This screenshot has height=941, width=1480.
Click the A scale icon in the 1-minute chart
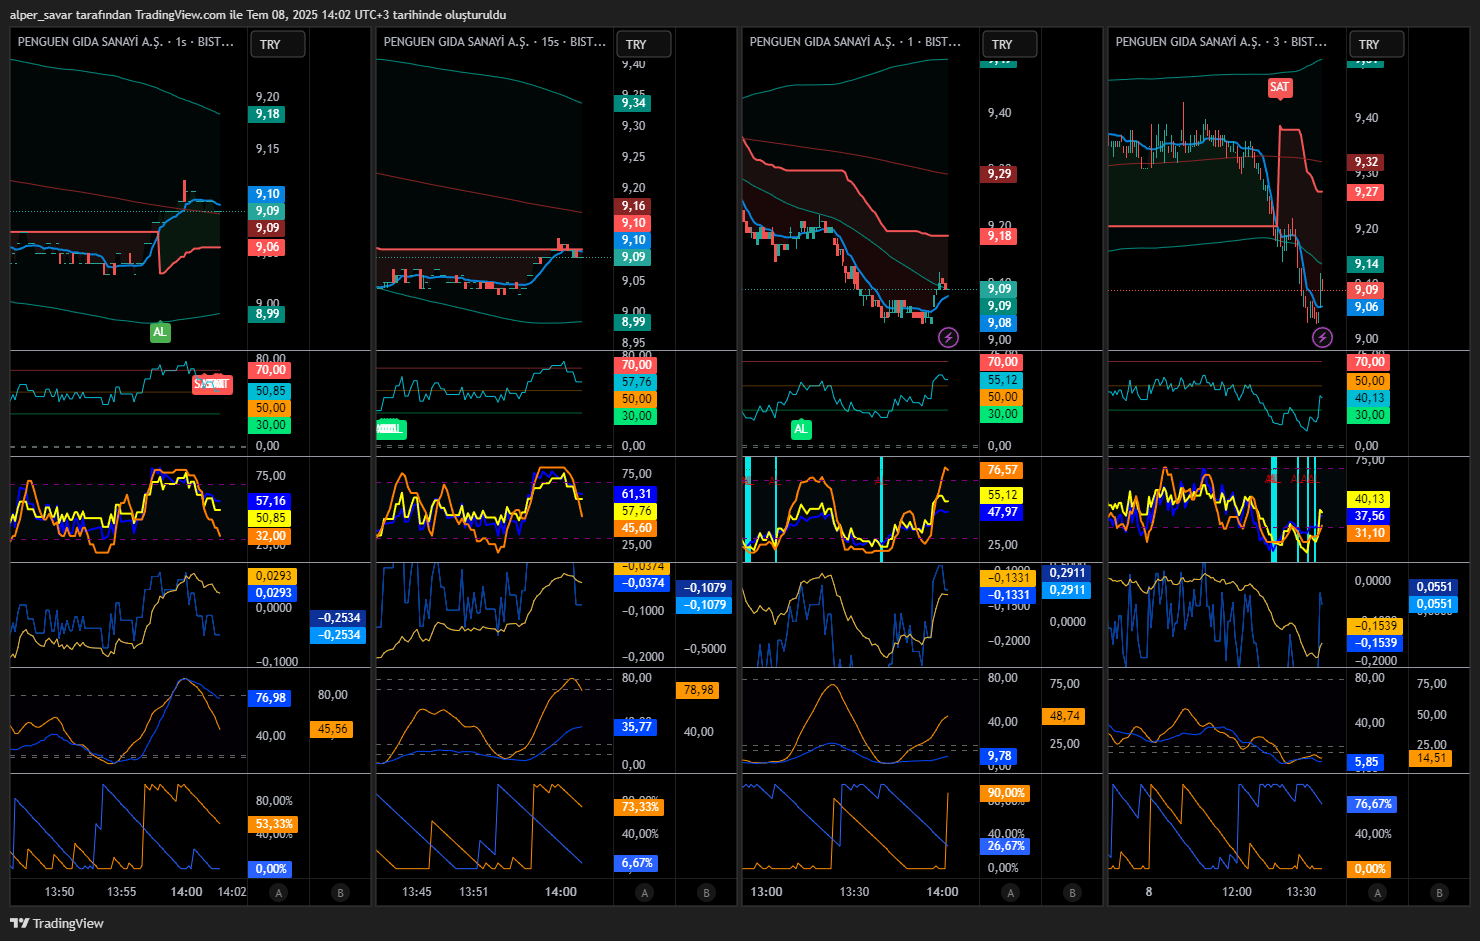pyautogui.click(x=1011, y=893)
